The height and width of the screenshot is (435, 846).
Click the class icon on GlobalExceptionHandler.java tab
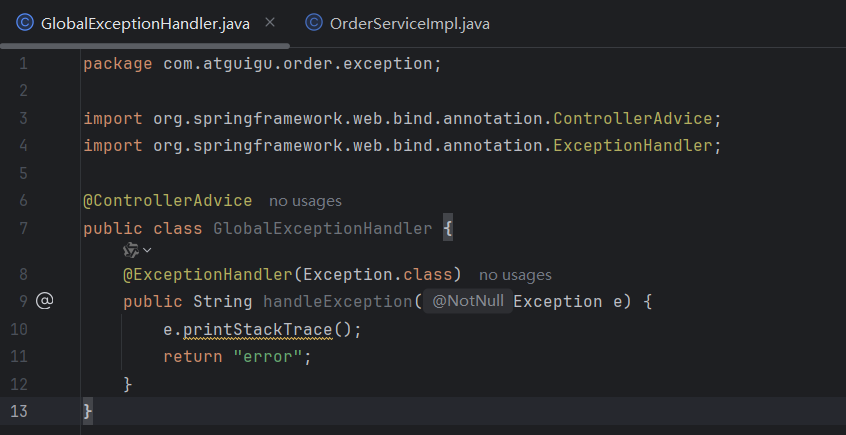[25, 23]
